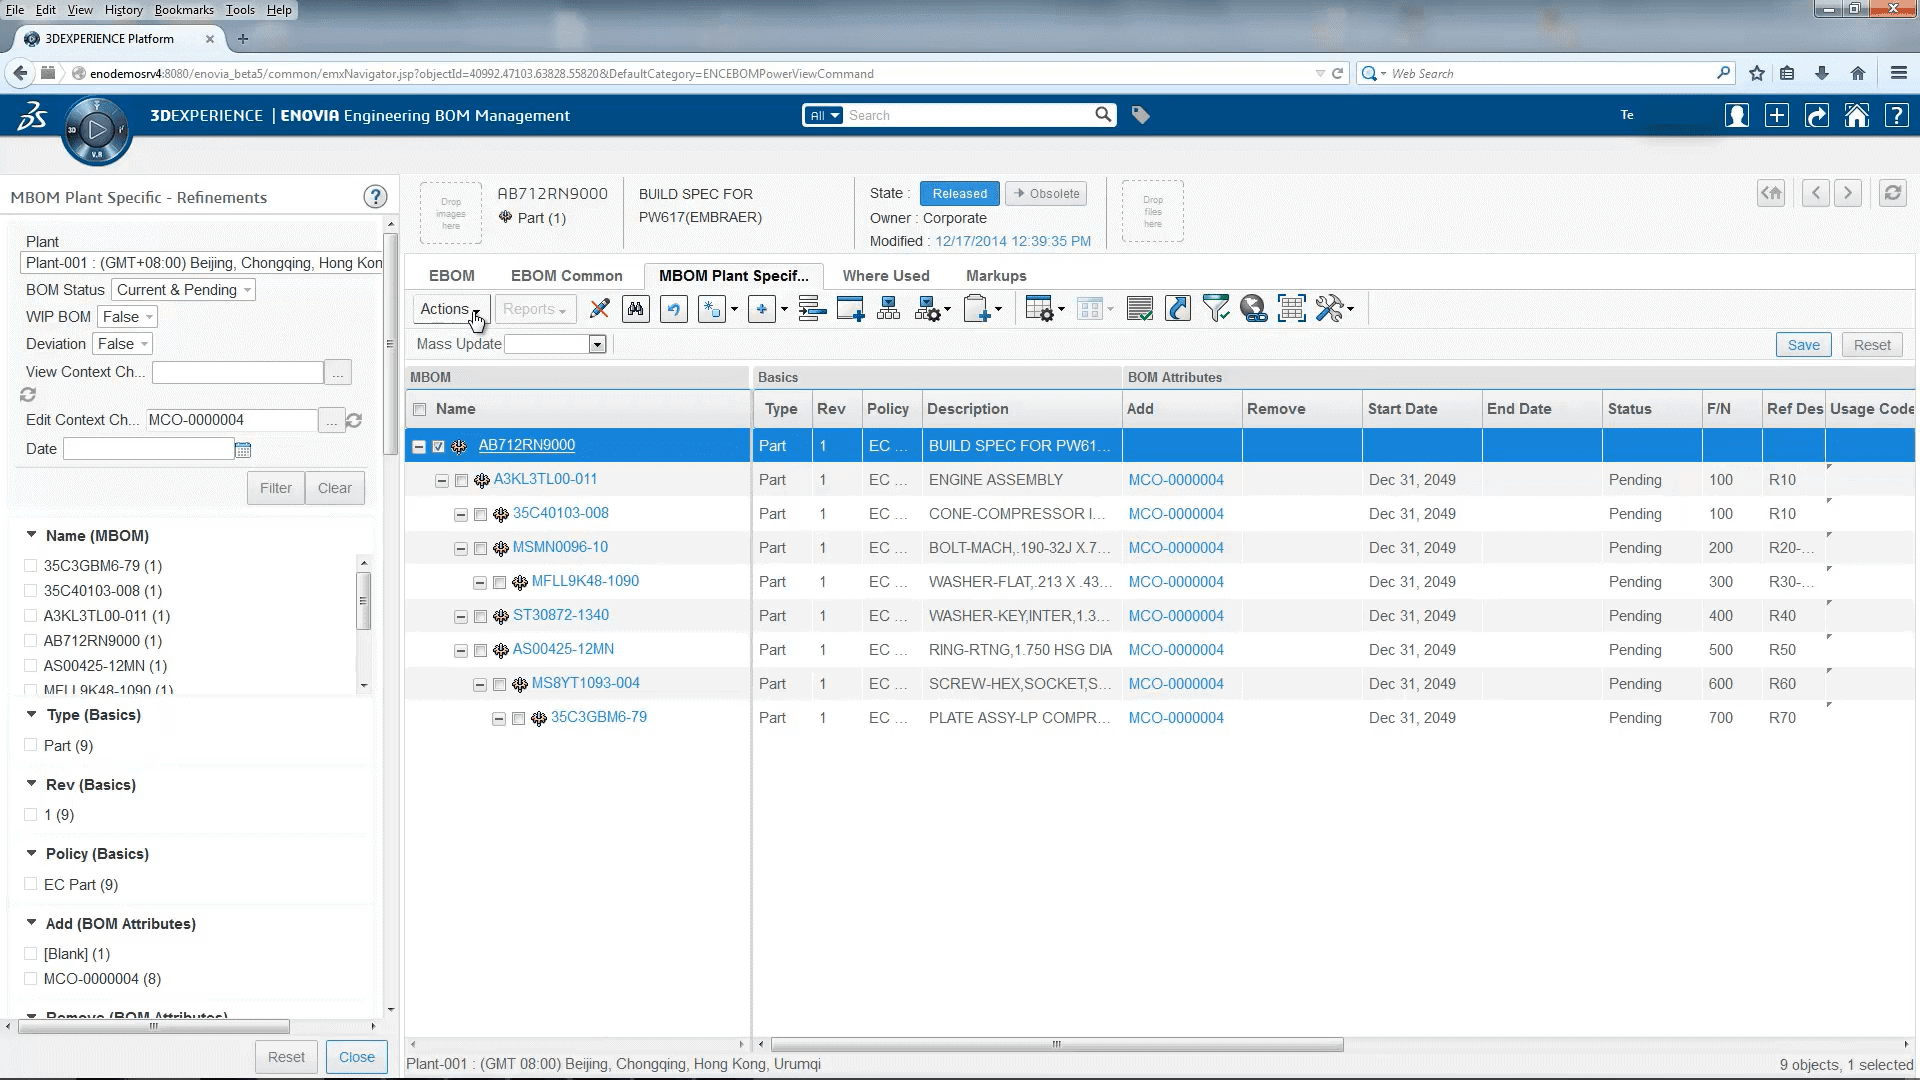This screenshot has width=1920, height=1080.
Task: Click the filter funnel checkmark icon
Action: 1216,309
